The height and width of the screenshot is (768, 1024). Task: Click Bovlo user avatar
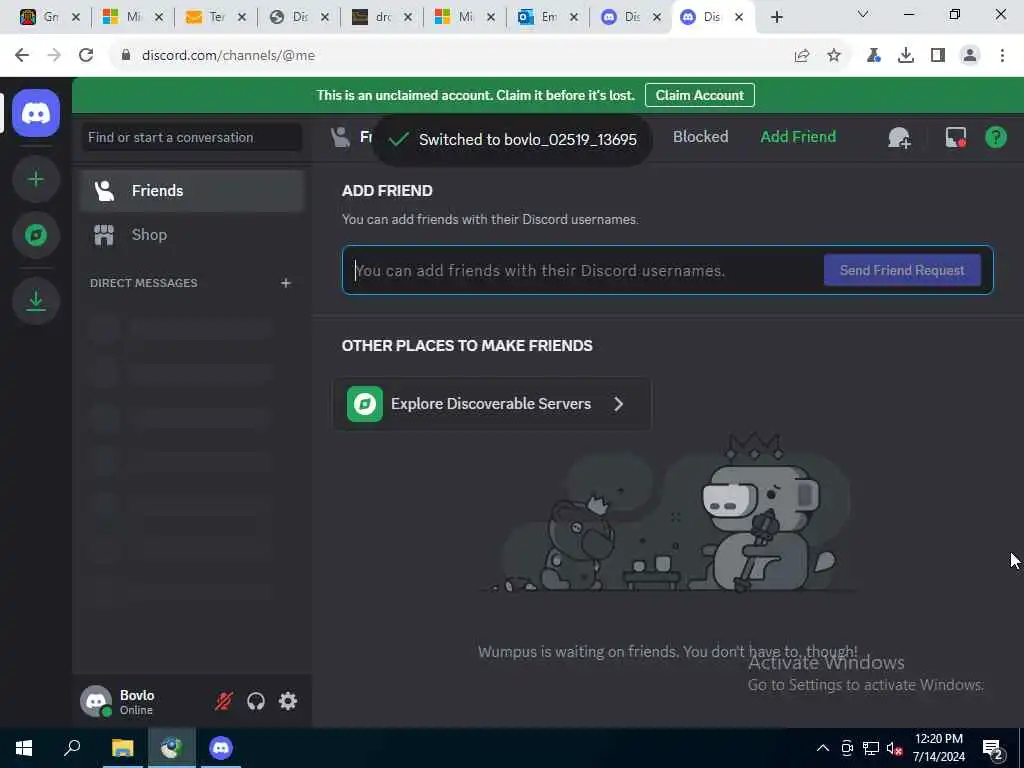click(96, 701)
